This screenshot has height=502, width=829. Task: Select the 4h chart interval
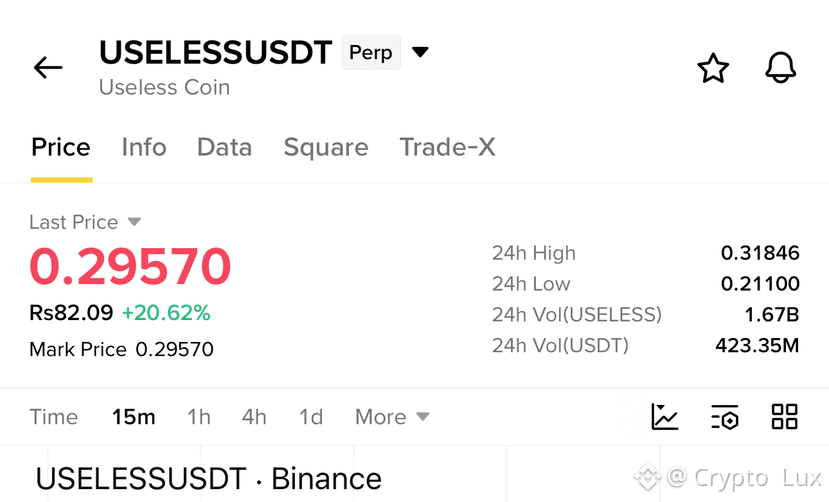(254, 417)
